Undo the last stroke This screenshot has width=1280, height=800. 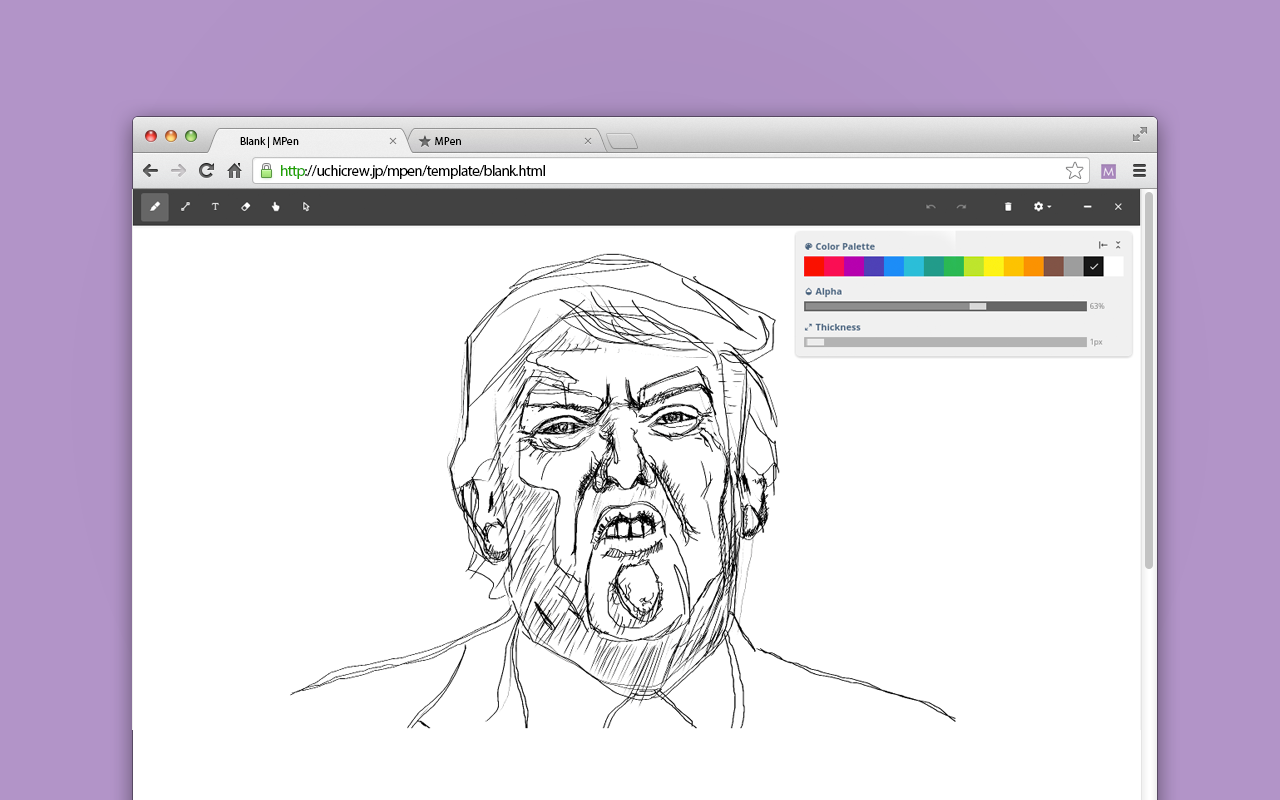[x=931, y=207]
